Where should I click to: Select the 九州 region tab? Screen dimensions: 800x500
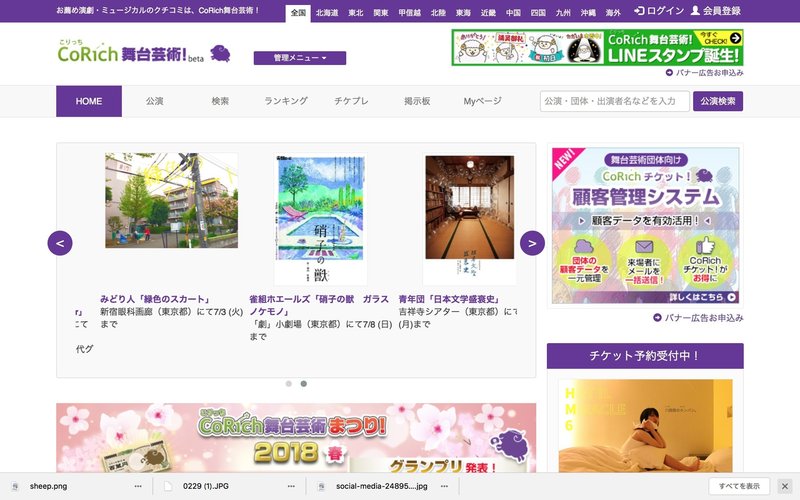[563, 13]
